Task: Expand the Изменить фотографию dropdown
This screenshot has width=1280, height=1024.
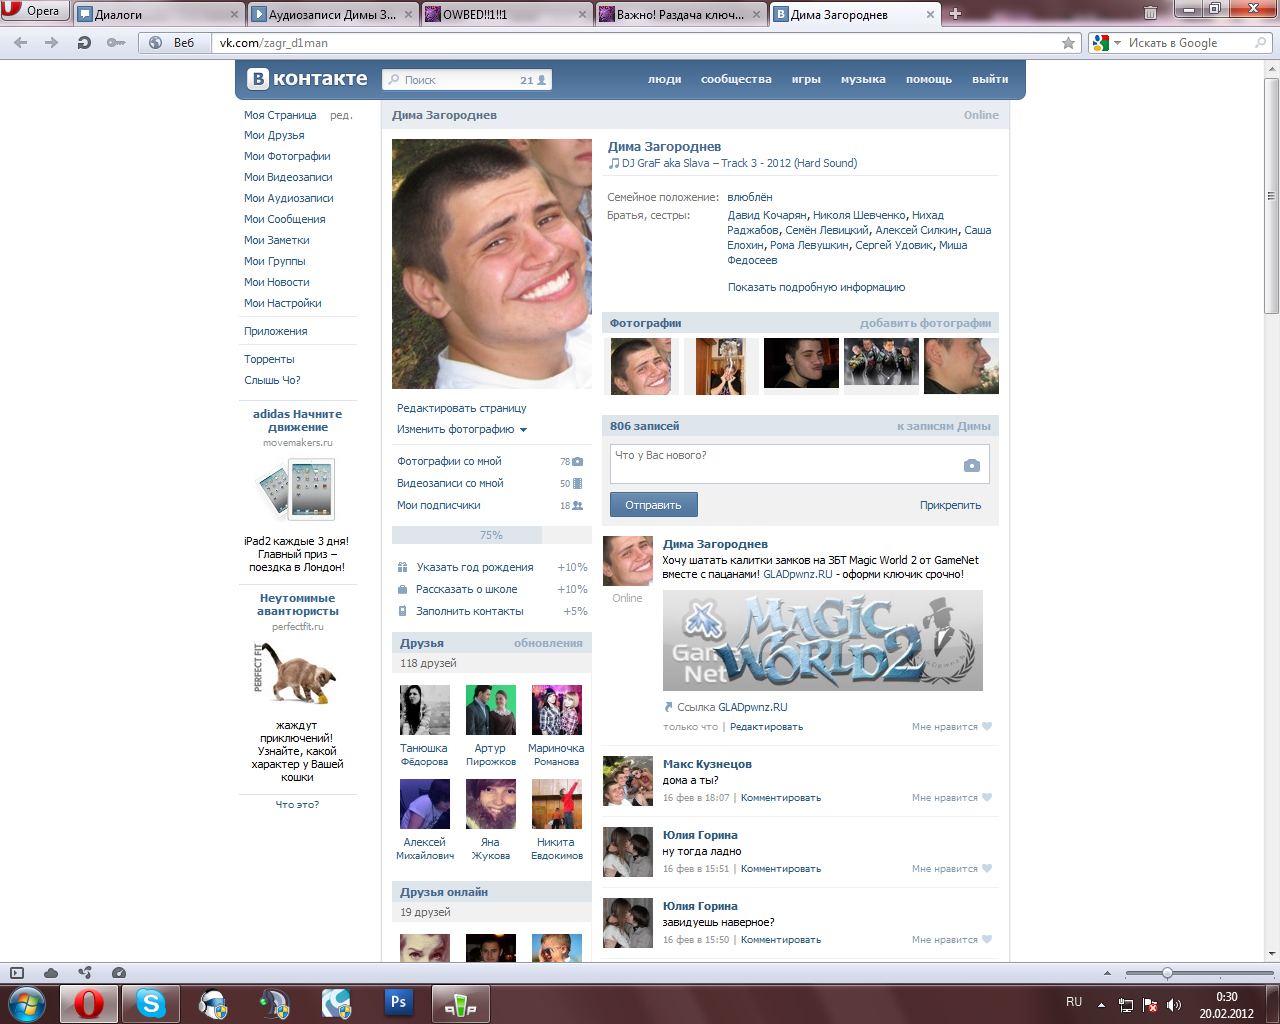Action: click(x=523, y=430)
